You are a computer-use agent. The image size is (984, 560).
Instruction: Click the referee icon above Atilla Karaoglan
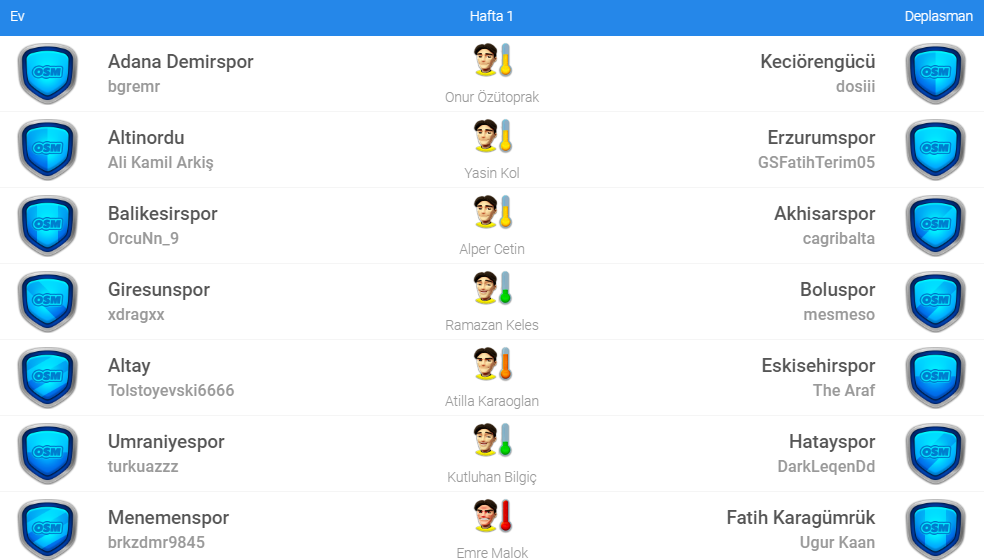(x=492, y=365)
